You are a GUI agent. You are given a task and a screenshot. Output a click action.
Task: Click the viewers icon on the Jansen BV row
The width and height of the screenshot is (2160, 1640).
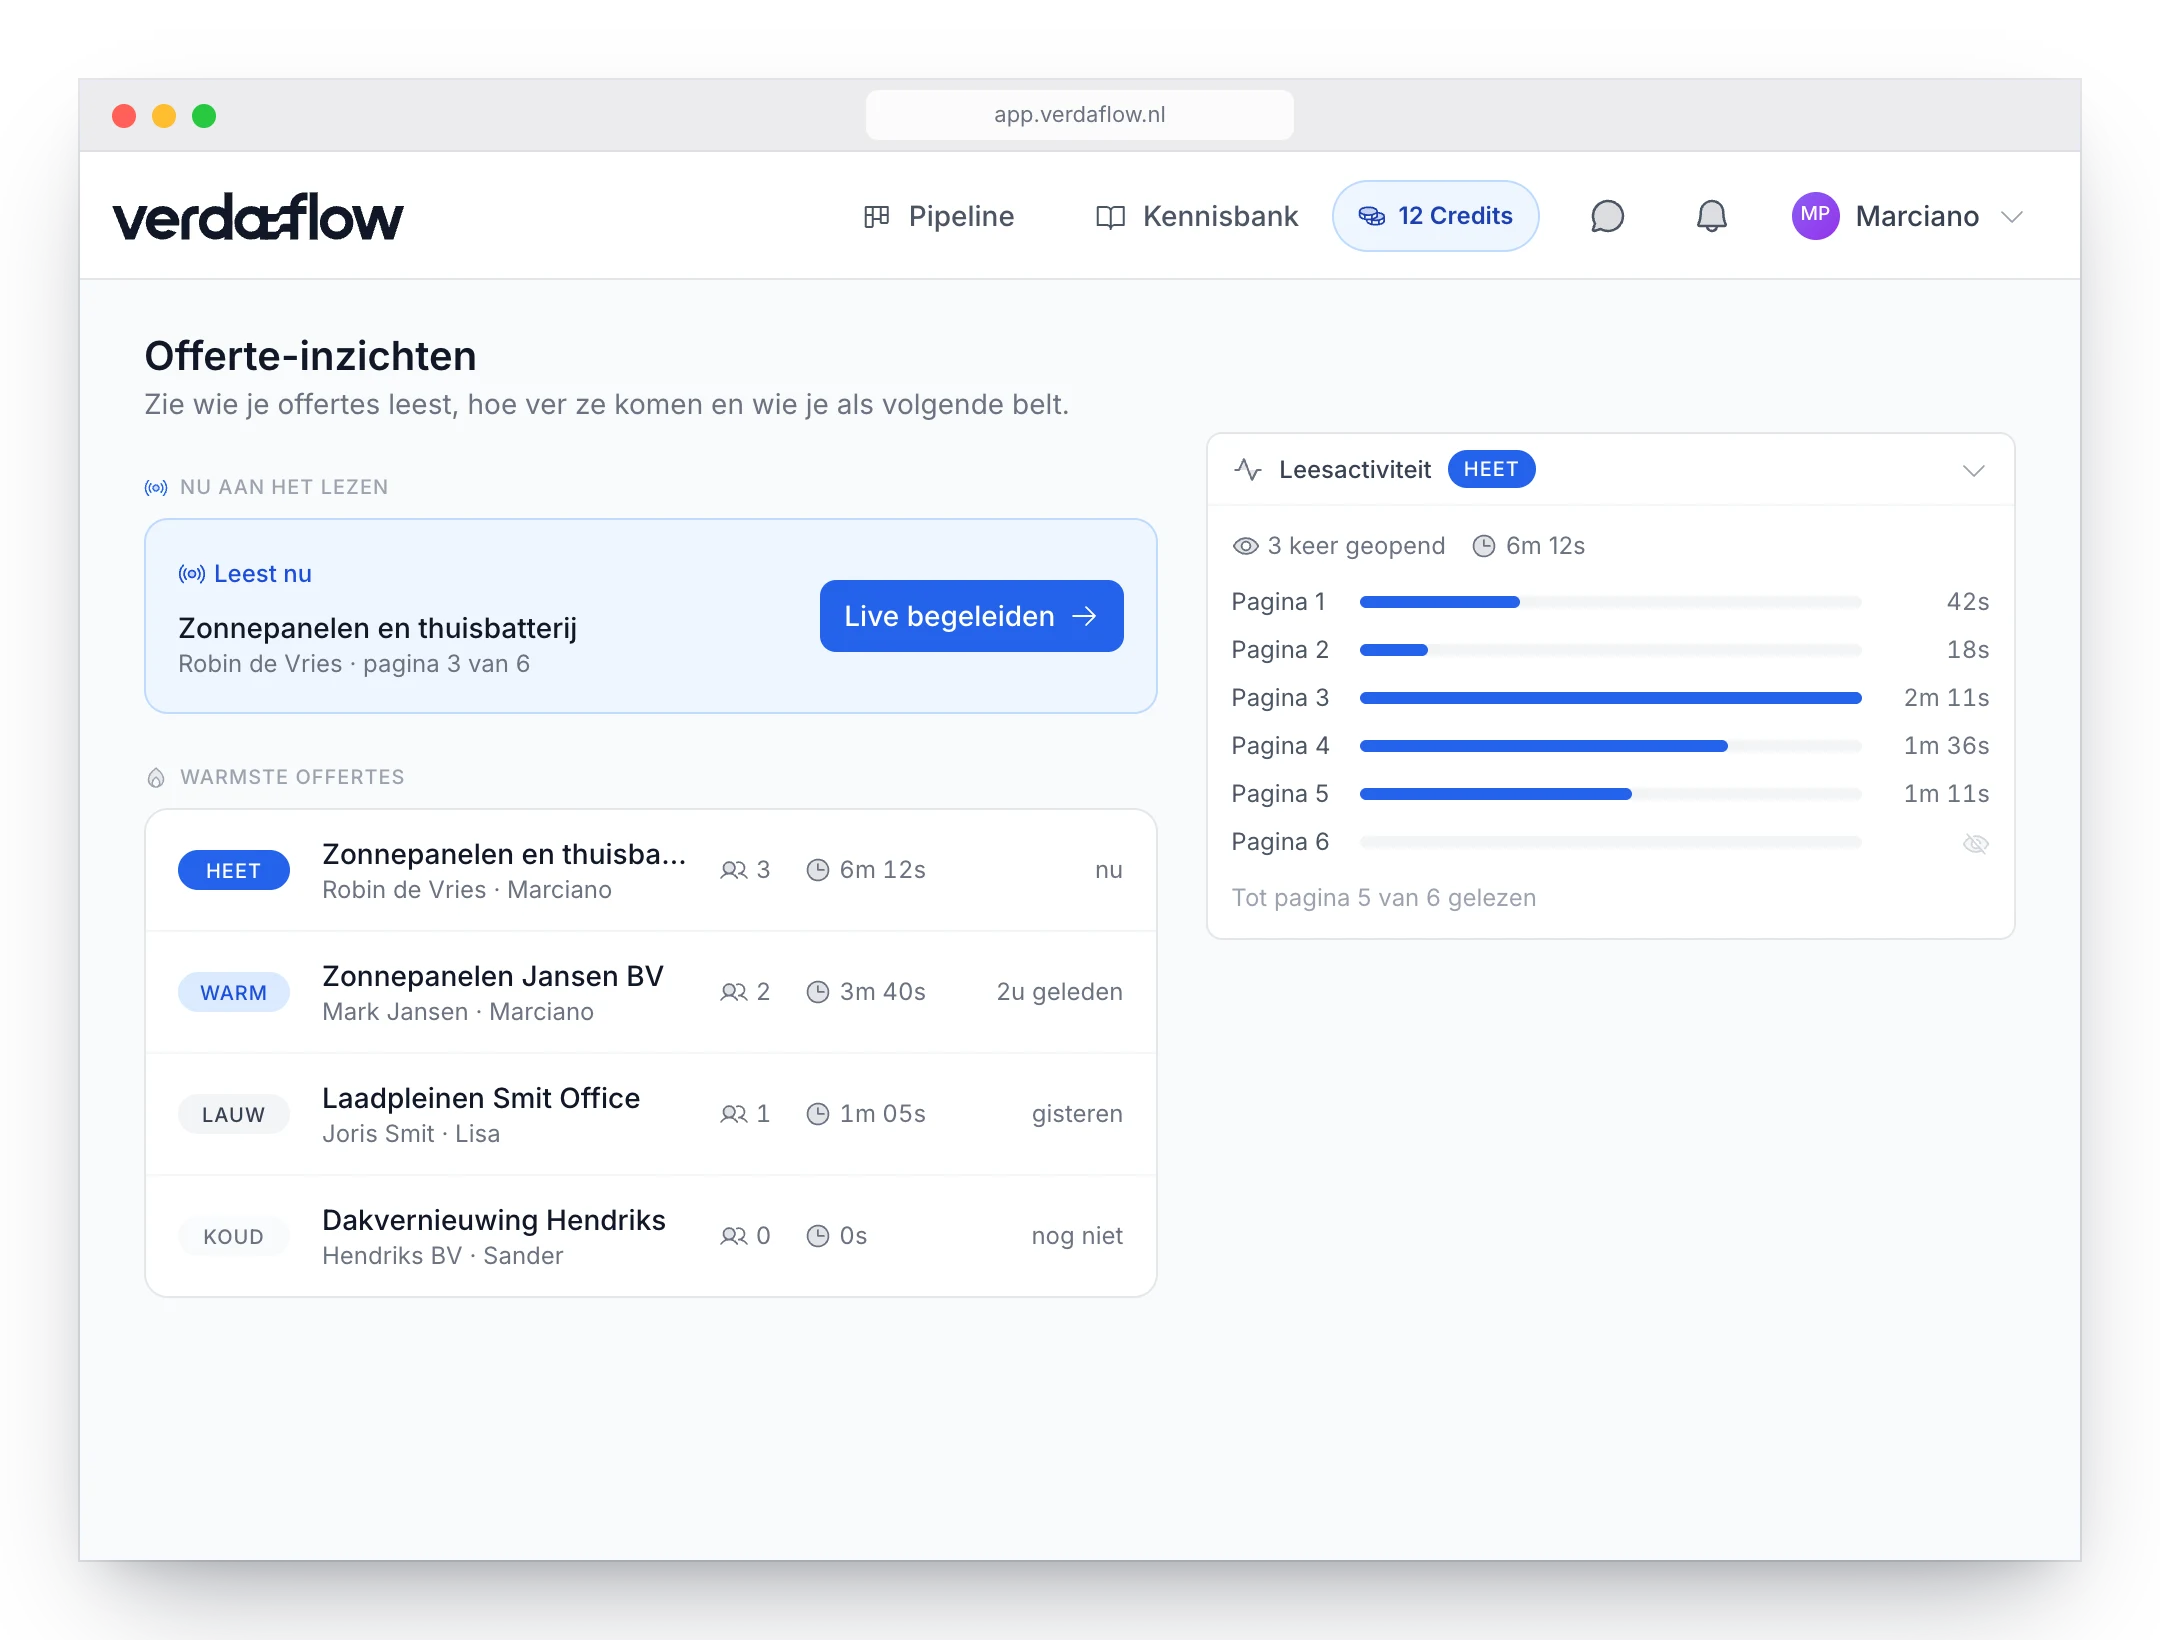[x=734, y=992]
